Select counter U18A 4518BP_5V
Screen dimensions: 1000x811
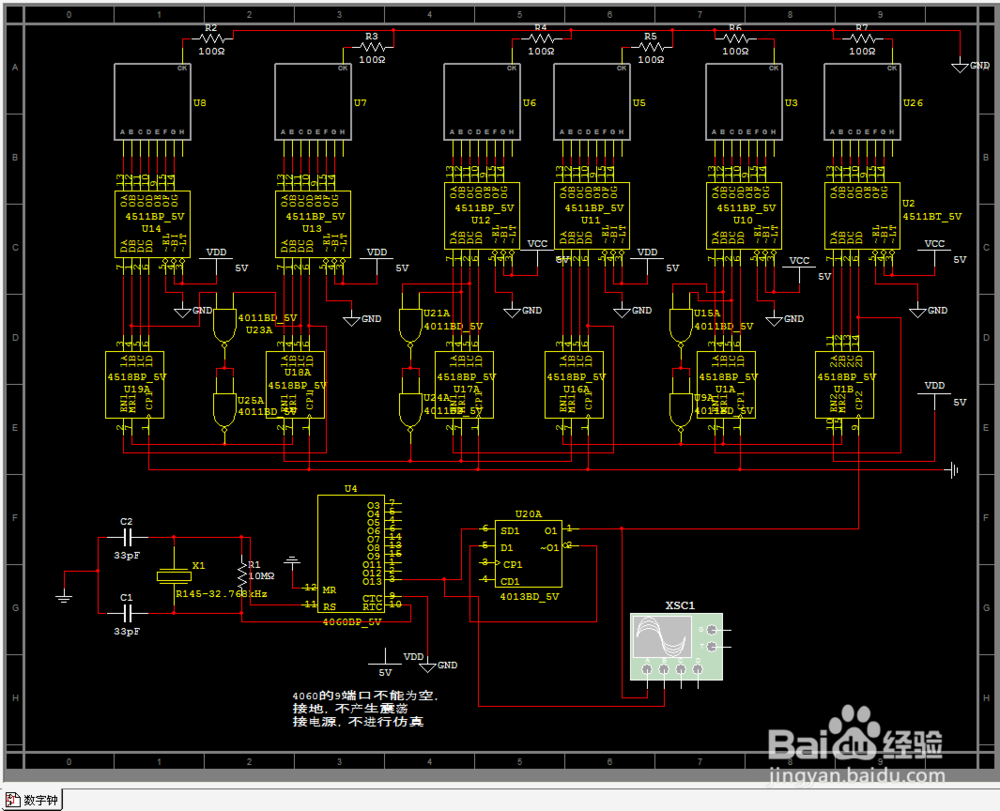(295, 384)
